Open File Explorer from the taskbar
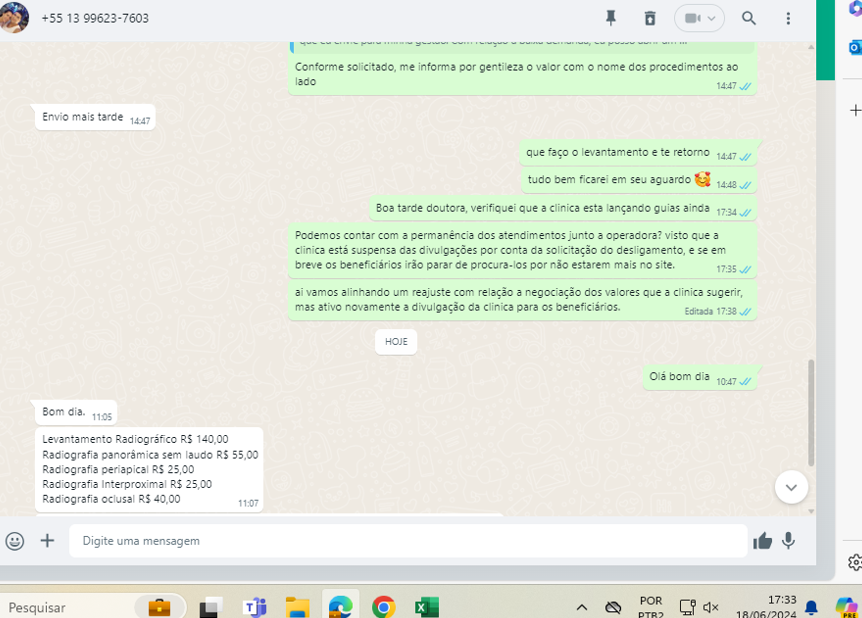The image size is (862, 618). 297,608
